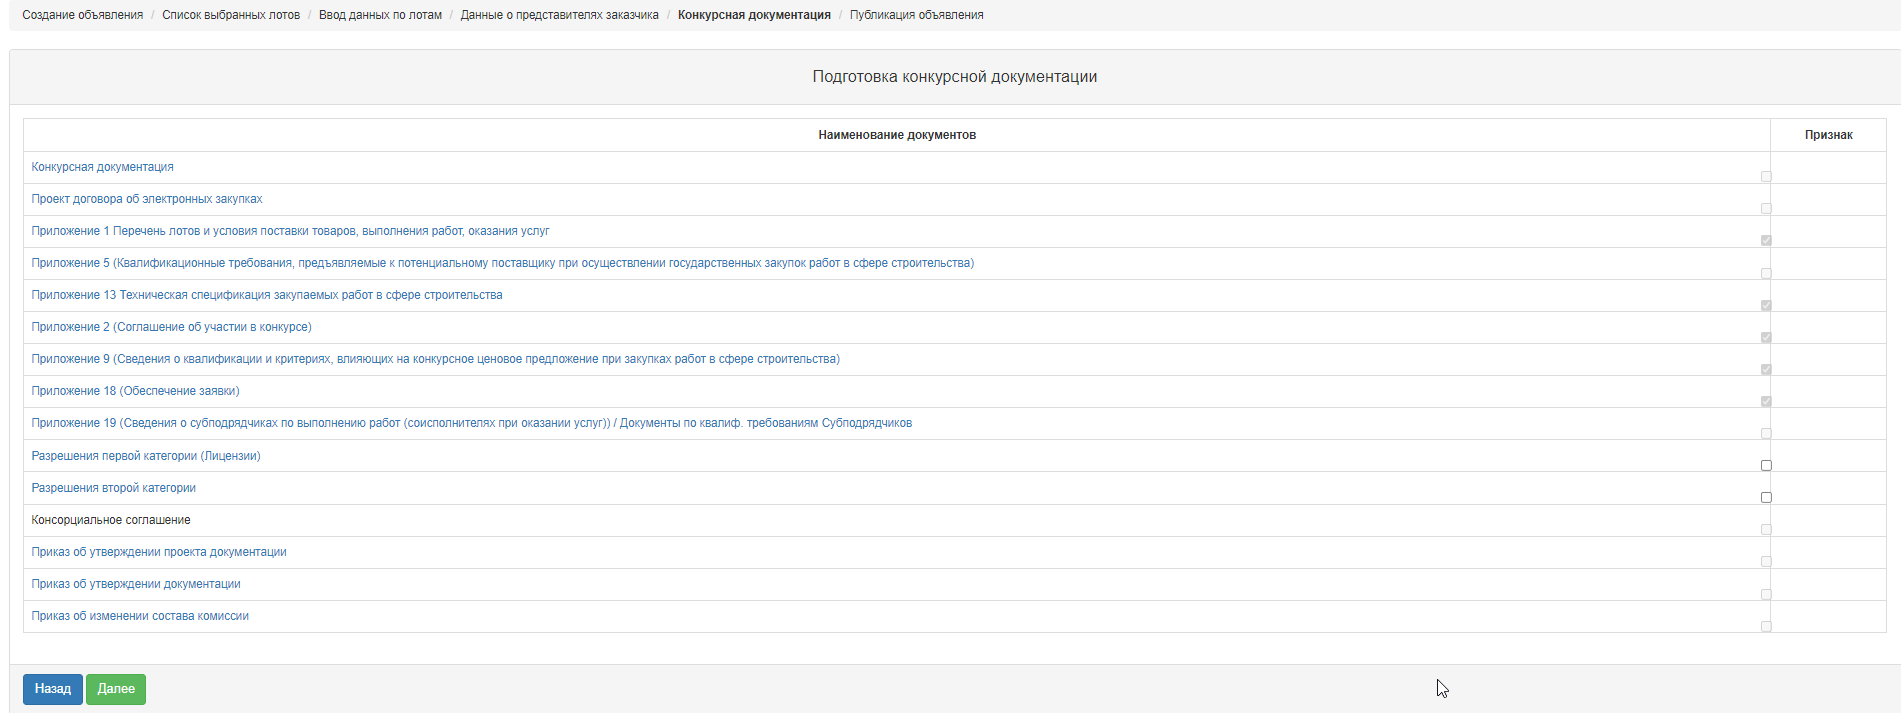Screen dimensions: 1901x713
Task: Click checked box for 'Приложение 1 Перечень лотов'
Action: click(1766, 240)
